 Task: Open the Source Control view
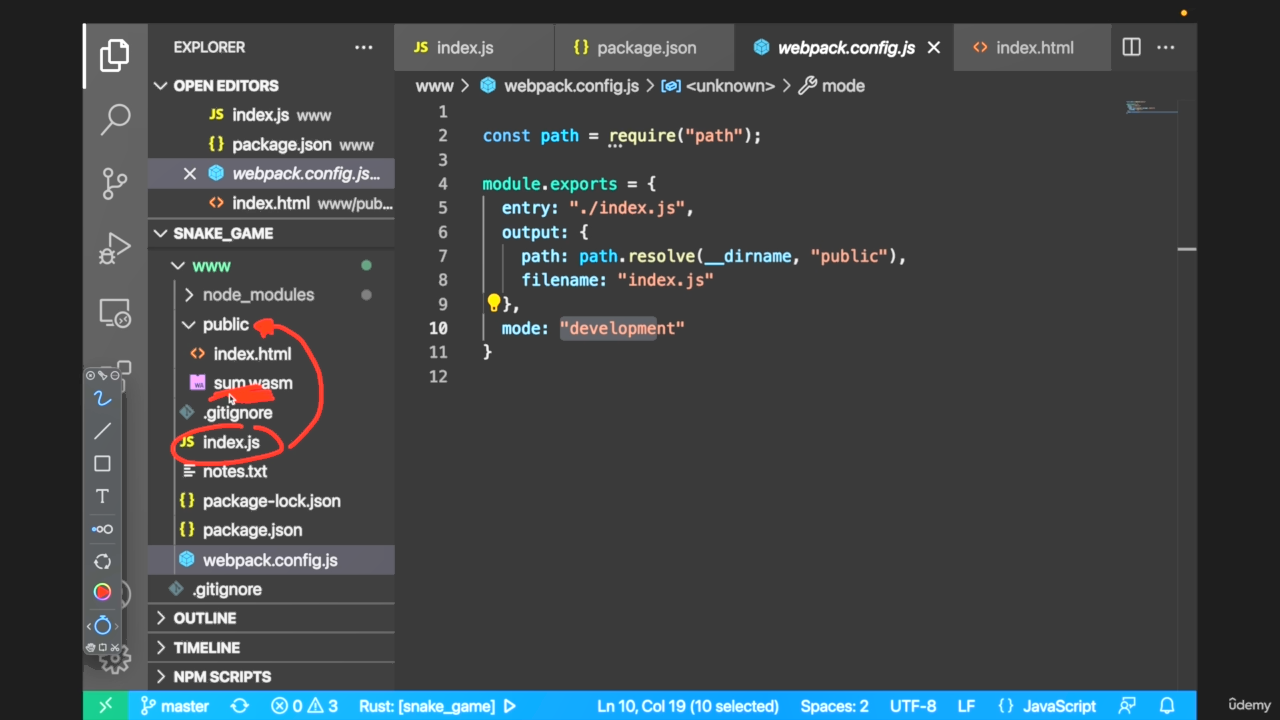pos(115,183)
